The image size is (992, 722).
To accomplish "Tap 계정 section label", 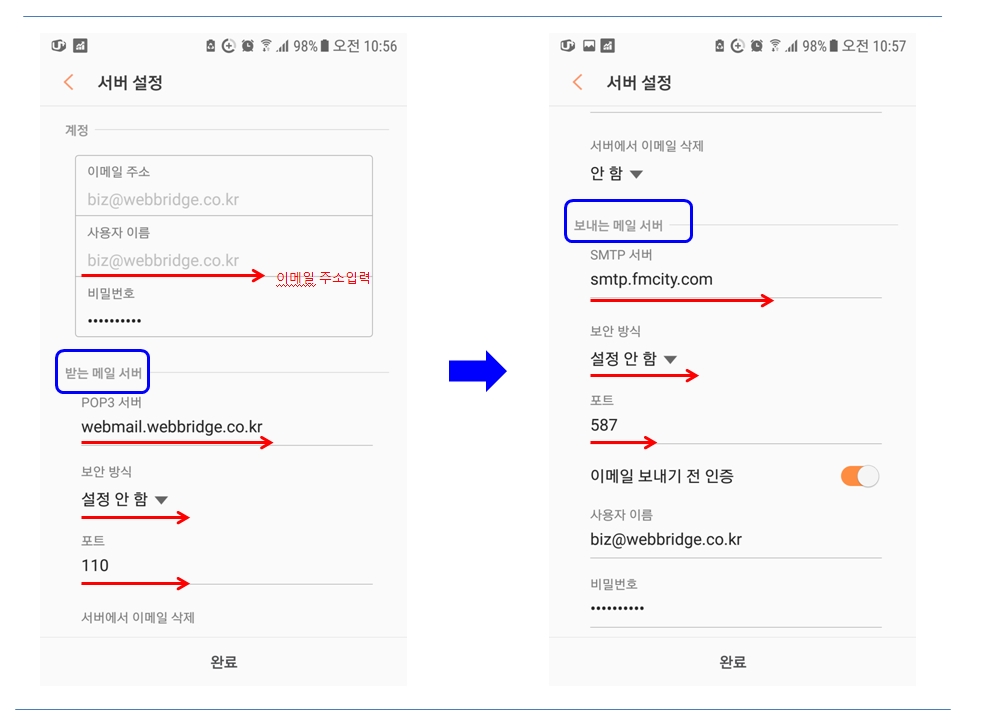I will click(77, 130).
